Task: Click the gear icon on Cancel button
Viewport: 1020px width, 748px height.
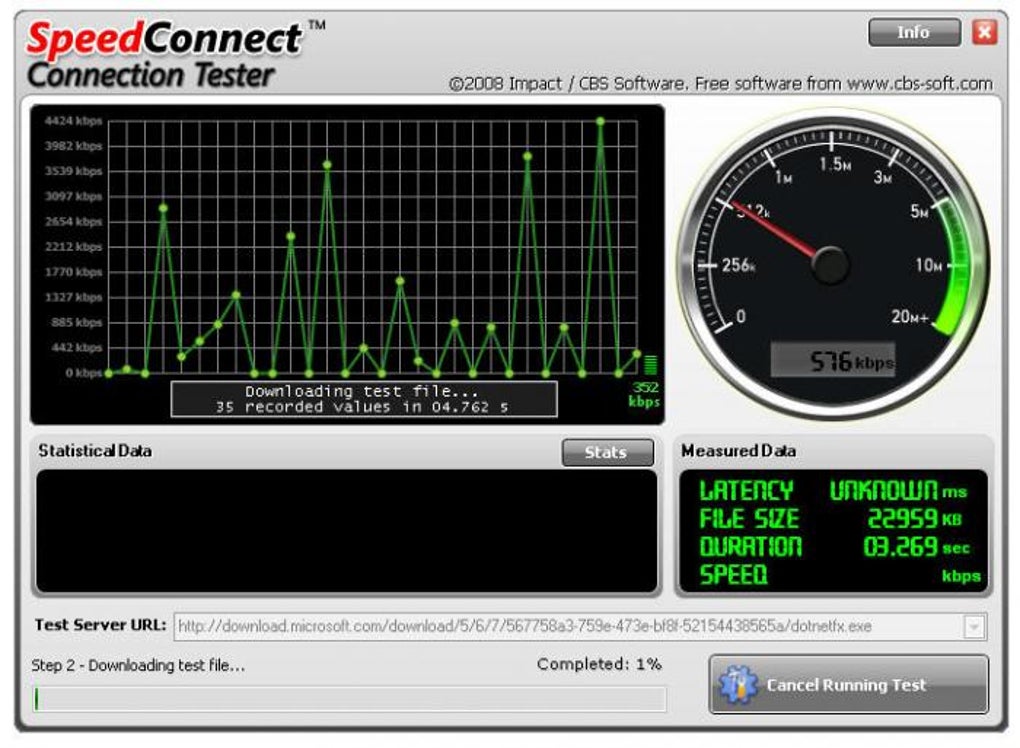Action: point(738,685)
